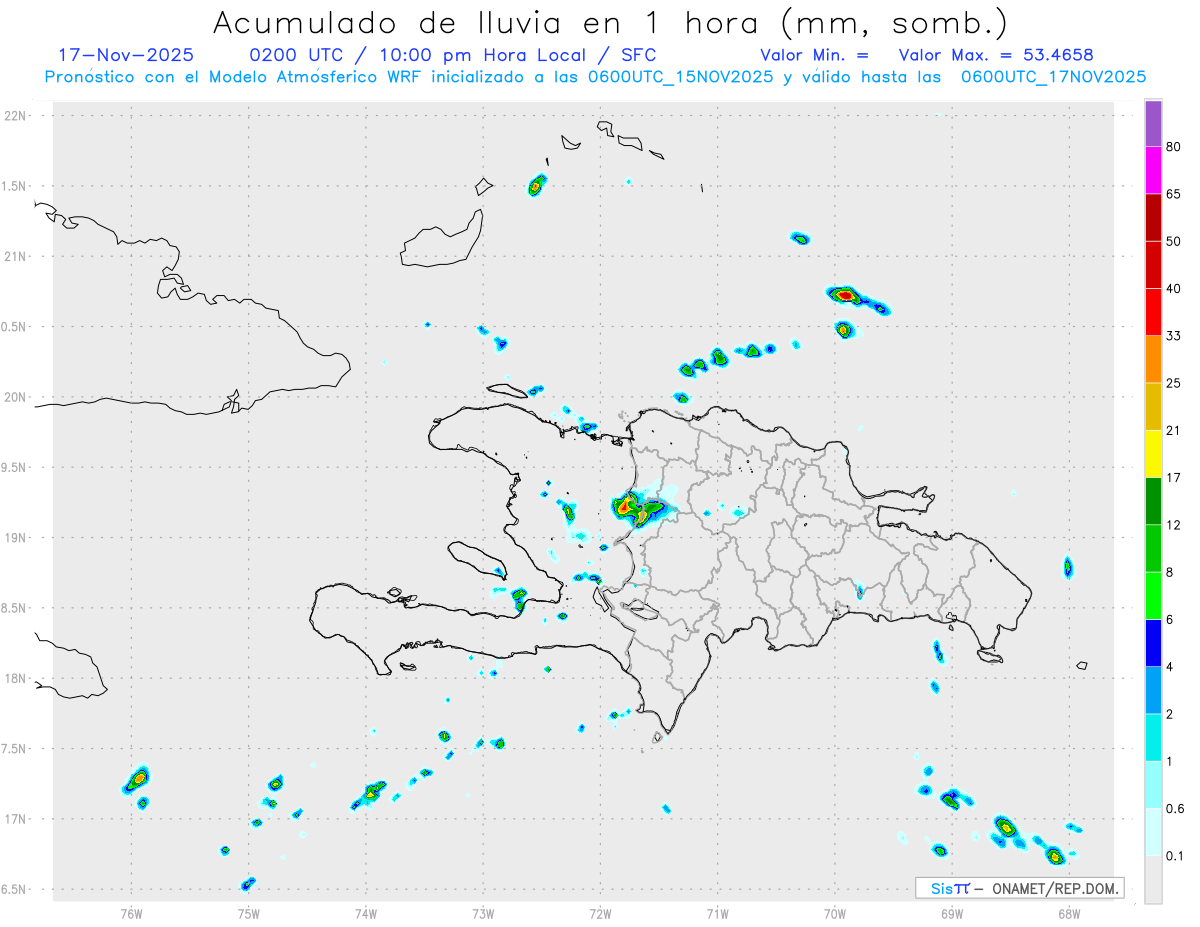Select the '71W' longitude axis label
The image size is (1200, 927).
(x=717, y=913)
